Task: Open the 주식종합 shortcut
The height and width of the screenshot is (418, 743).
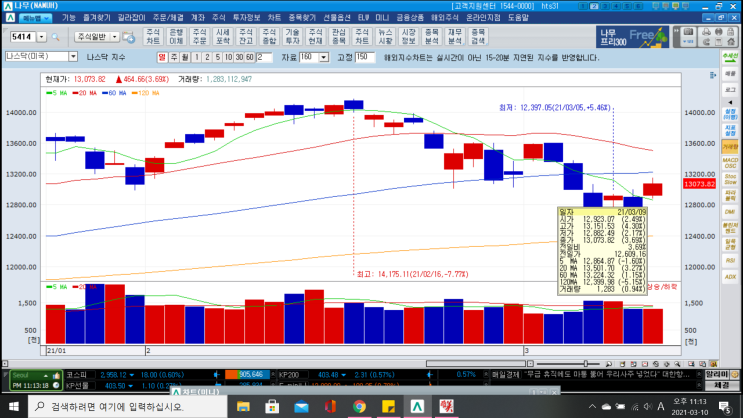Action: pos(269,36)
